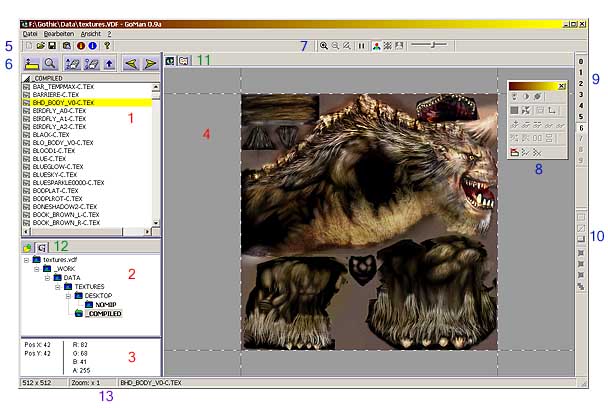Toggle the checkered grid pattern icon
Screen dimensions: 608x408
coord(387,46)
